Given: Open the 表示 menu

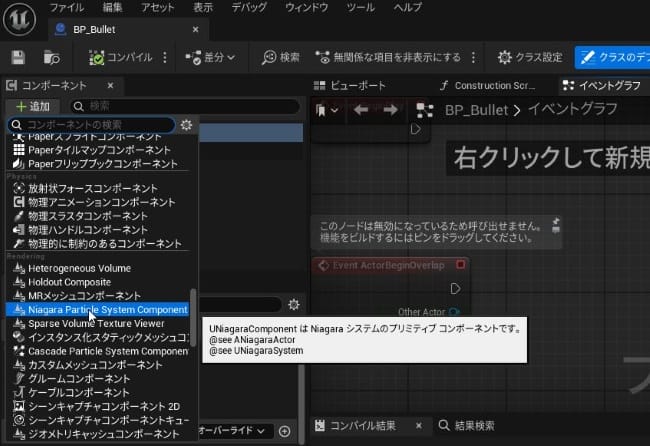Looking at the screenshot, I should pyautogui.click(x=203, y=7).
